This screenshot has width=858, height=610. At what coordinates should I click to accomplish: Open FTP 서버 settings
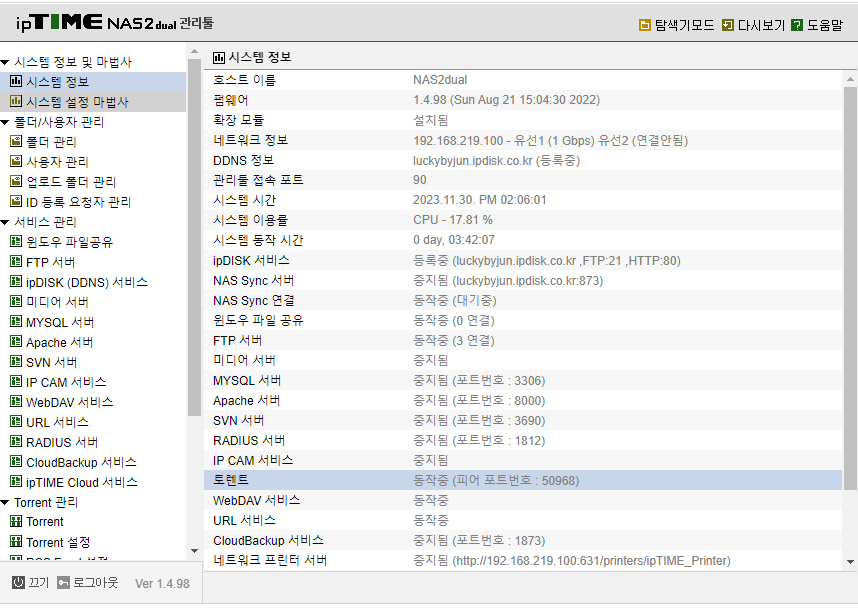[x=50, y=262]
